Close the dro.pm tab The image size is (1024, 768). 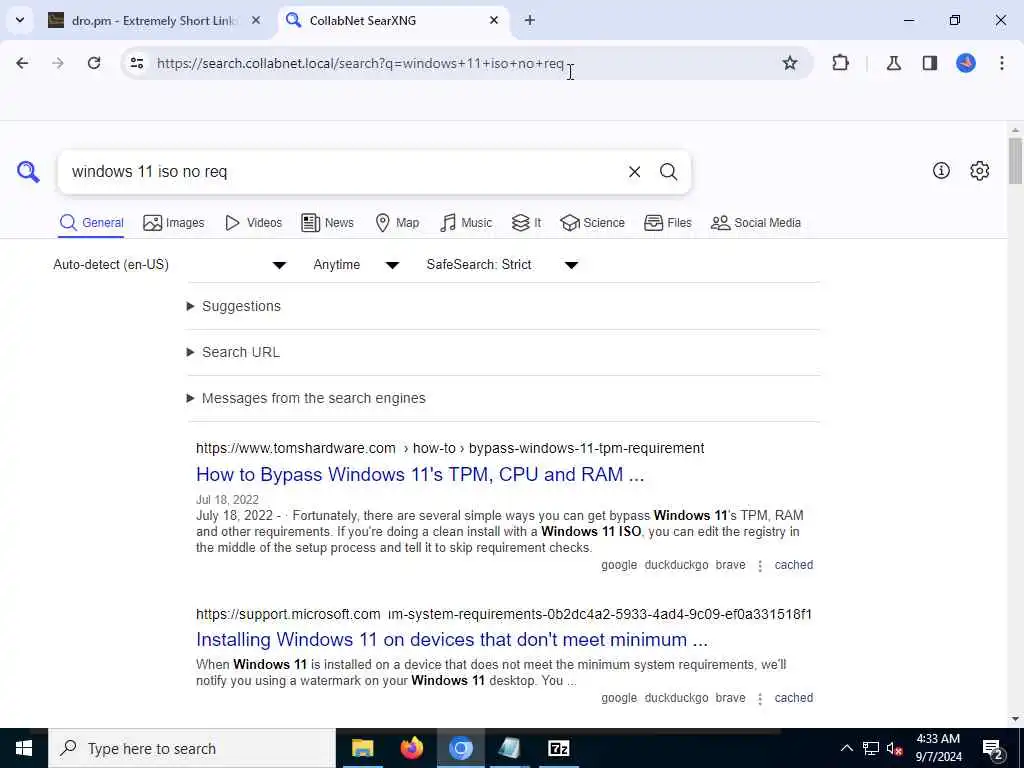[x=256, y=20]
